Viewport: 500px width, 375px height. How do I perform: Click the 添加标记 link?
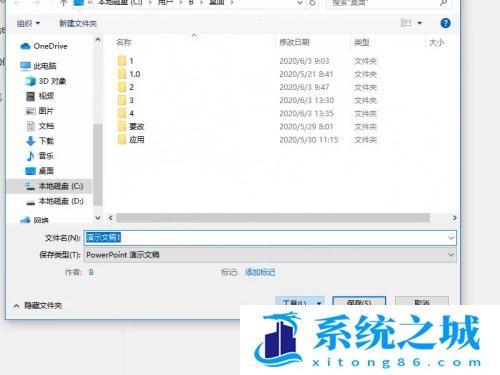coord(260,272)
